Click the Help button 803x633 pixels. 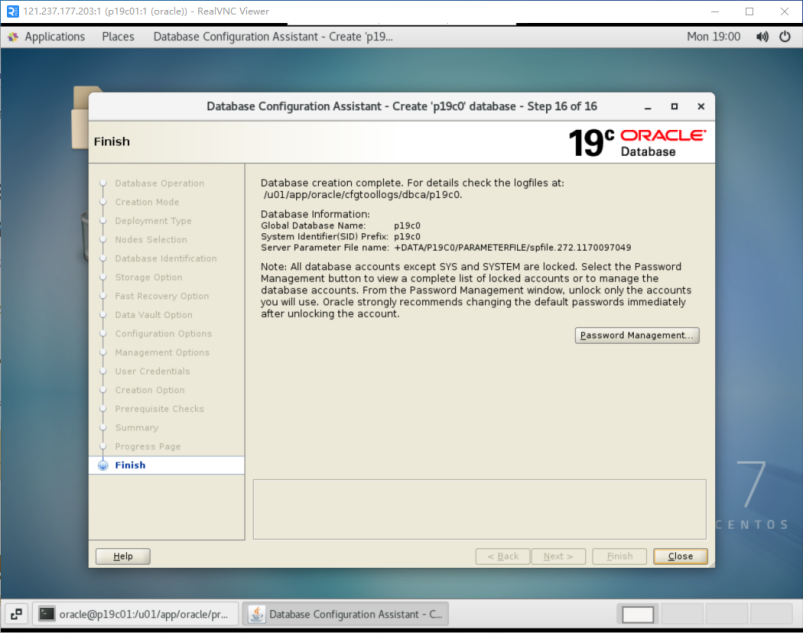click(123, 556)
